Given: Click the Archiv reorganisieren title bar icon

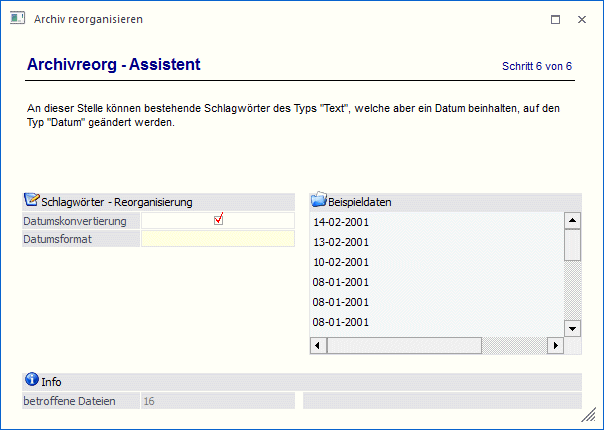Looking at the screenshot, I should (x=17, y=19).
